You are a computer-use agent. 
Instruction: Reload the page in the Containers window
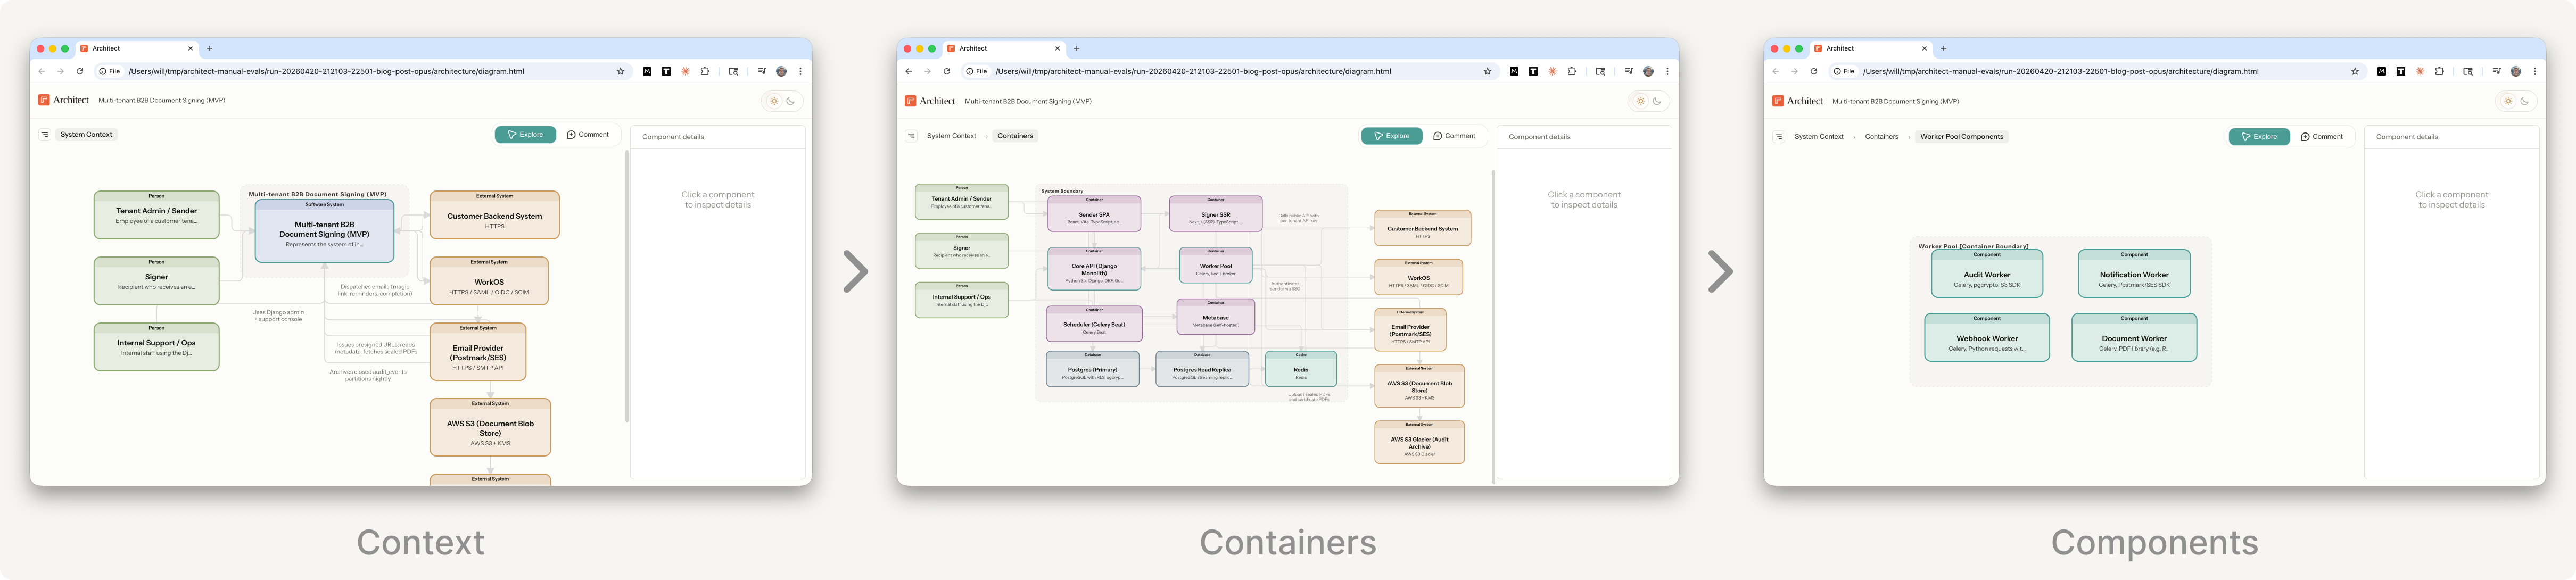coord(947,72)
